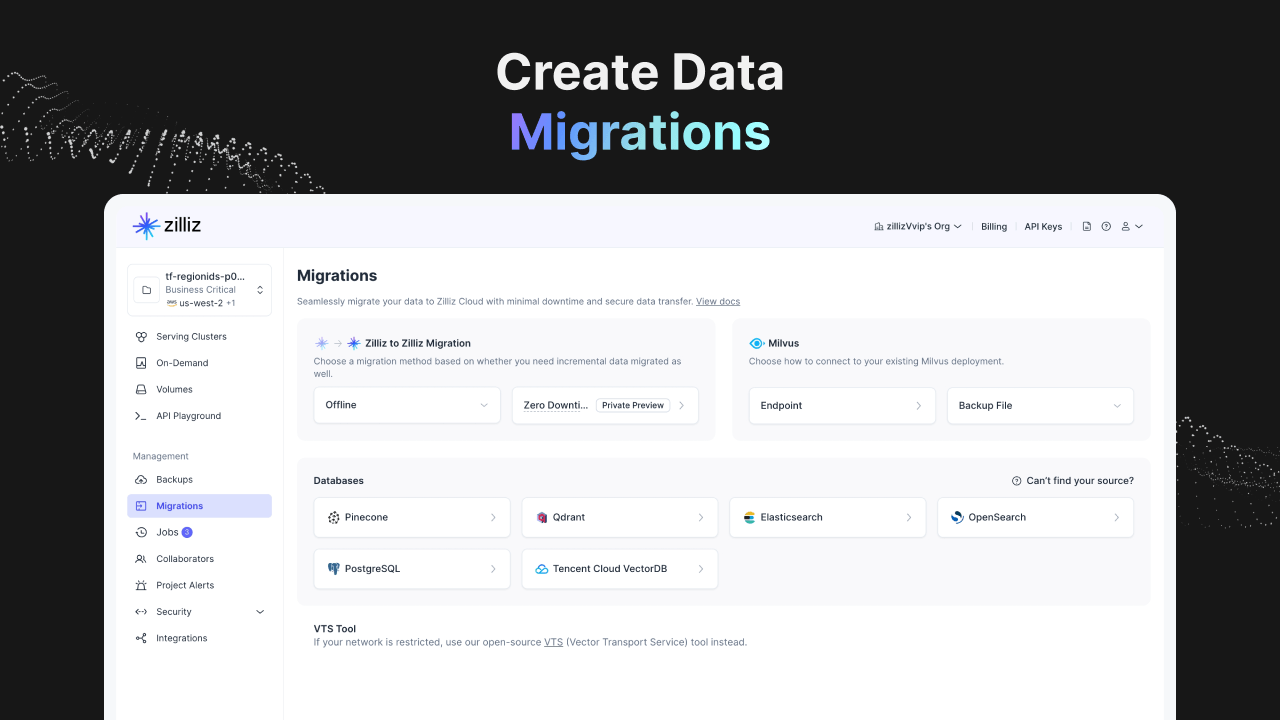1280x720 pixels.
Task: Click the Serving Clusters icon
Action: click(x=141, y=337)
